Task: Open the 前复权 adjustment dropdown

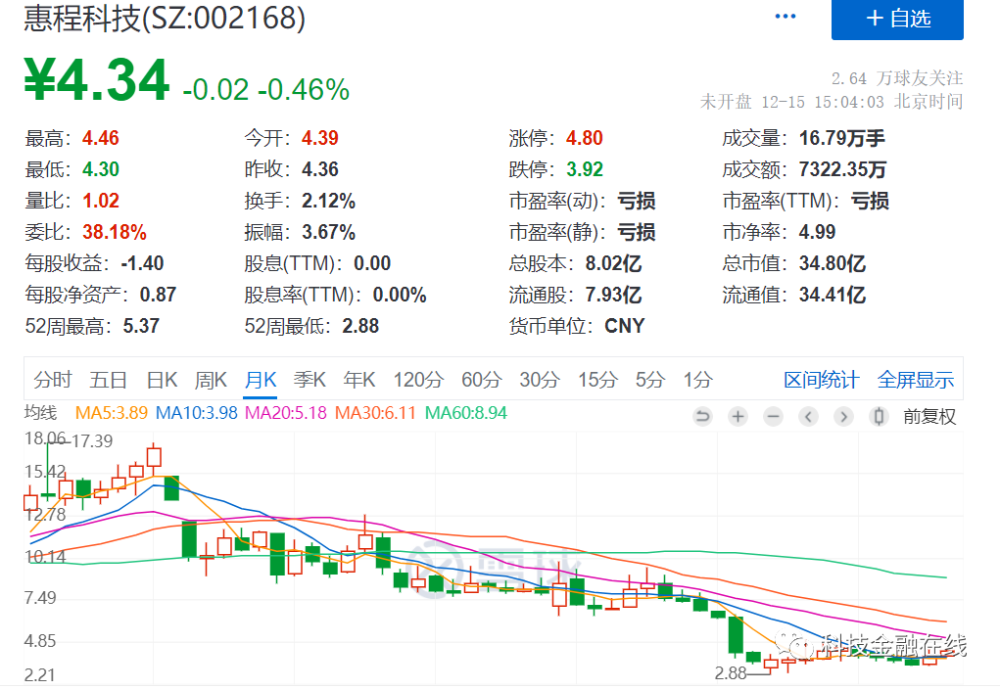Action: click(929, 417)
